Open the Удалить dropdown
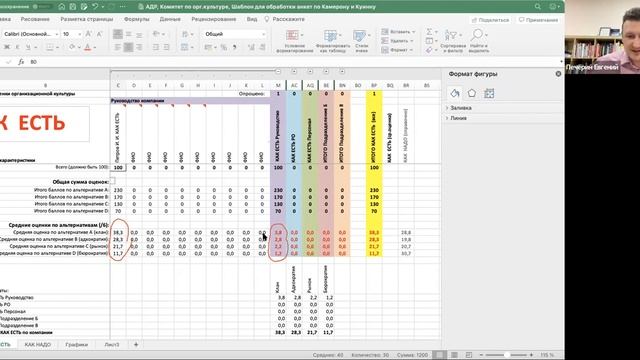Screen dimensions: 640x360 (x=397, y=41)
